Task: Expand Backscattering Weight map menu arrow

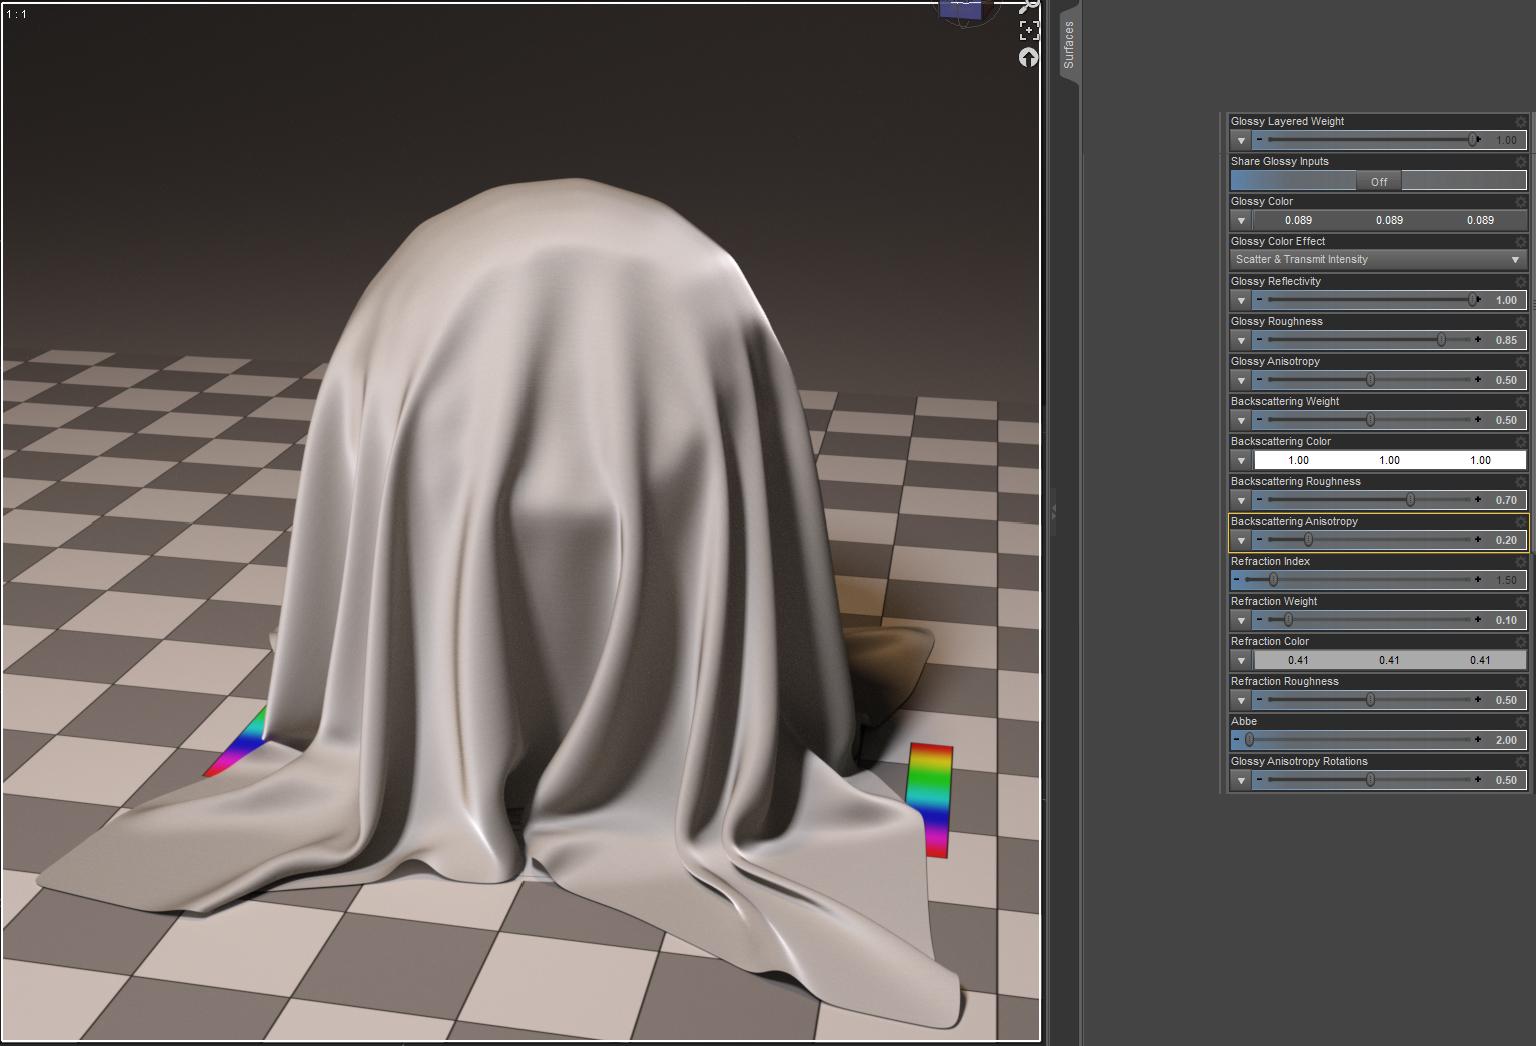Action: point(1241,420)
